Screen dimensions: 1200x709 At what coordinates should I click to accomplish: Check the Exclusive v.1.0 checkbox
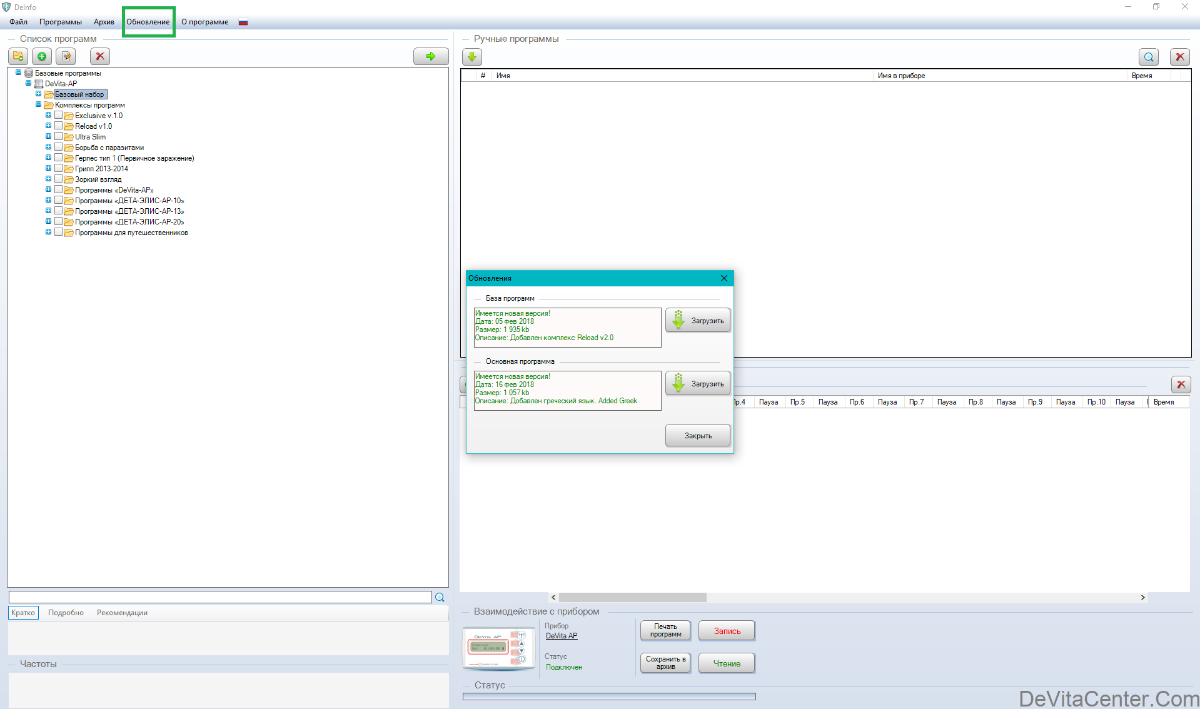coord(58,116)
